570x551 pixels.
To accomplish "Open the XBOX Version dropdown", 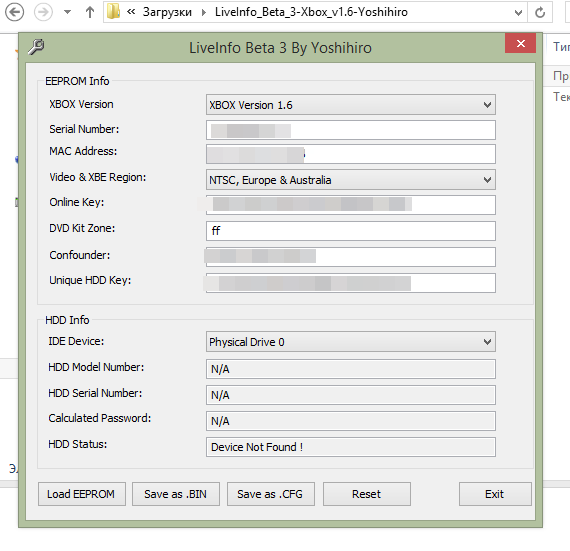I will pyautogui.click(x=350, y=105).
